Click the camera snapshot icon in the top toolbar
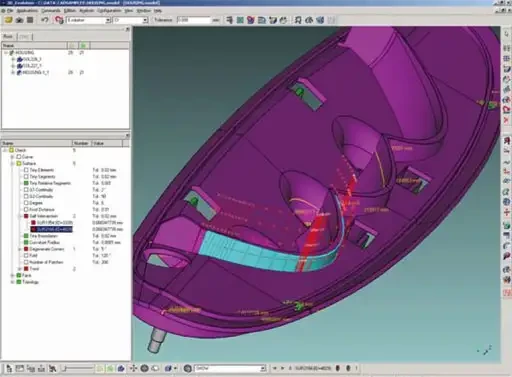Screen dimensions: 512x377 tap(20, 20)
